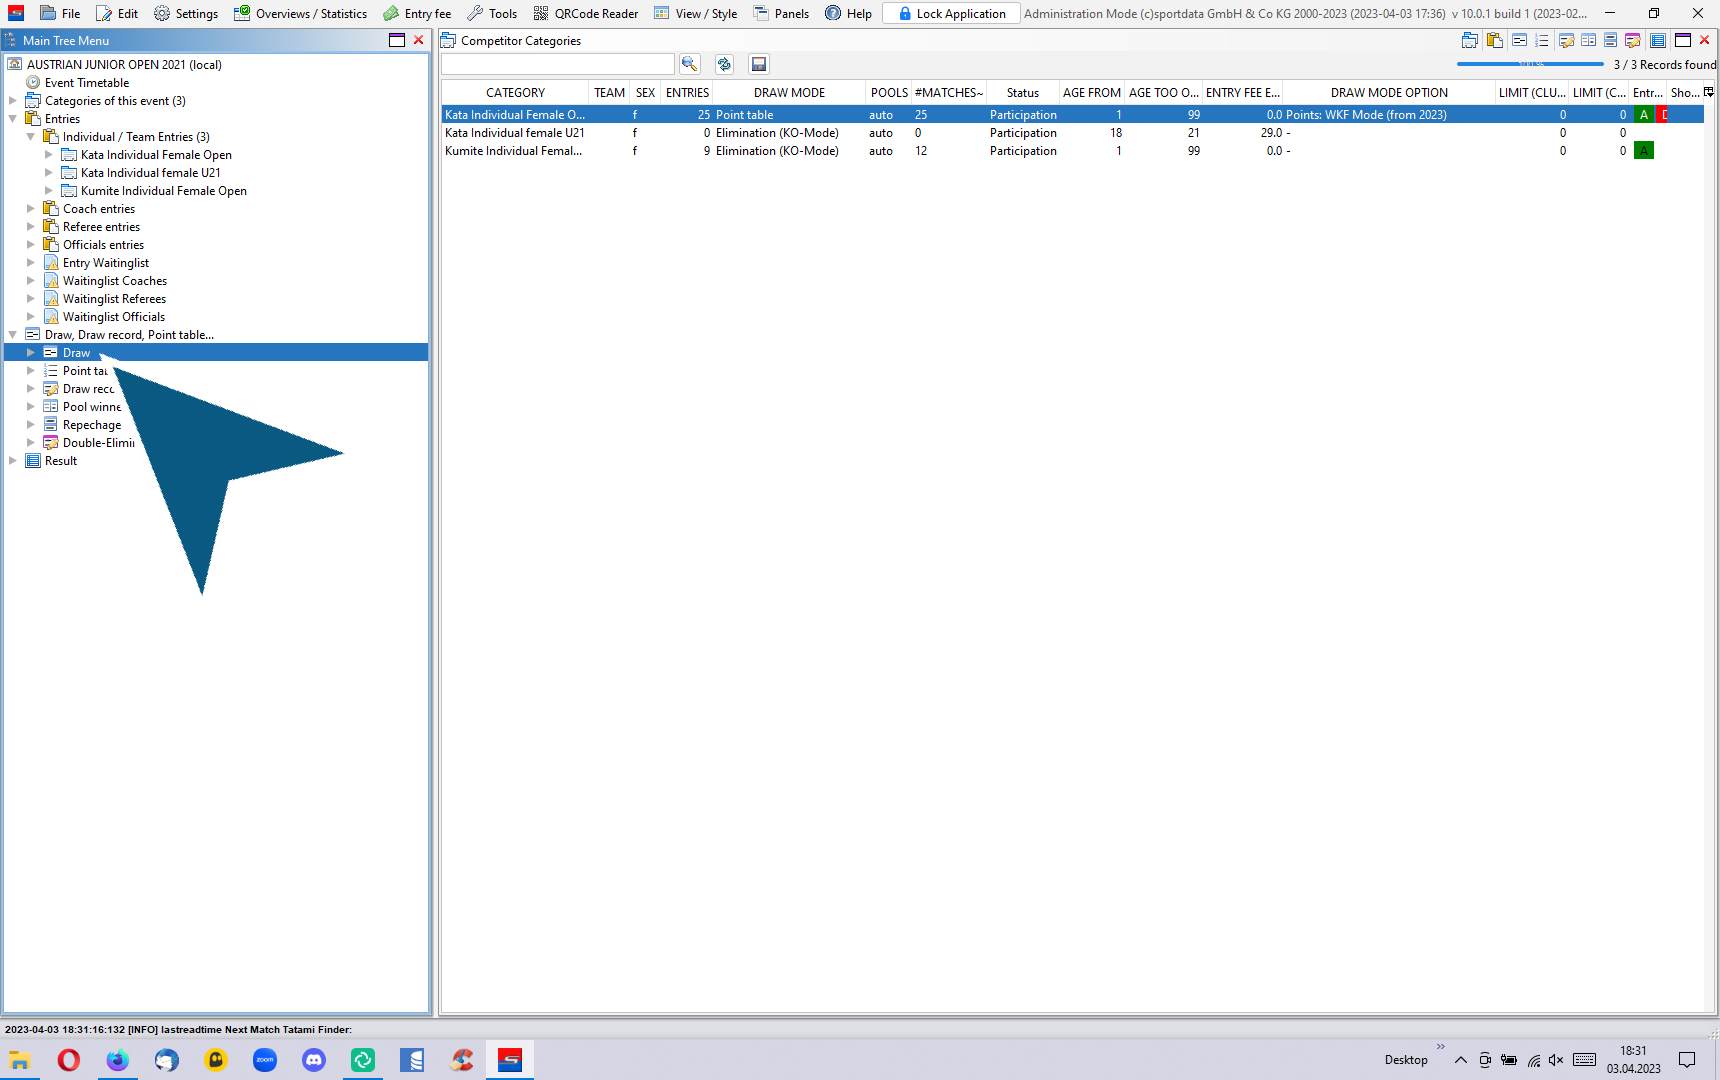Screen dimensions: 1720x1080
Task: Click the green A cell in Kumite row
Action: click(x=1643, y=150)
